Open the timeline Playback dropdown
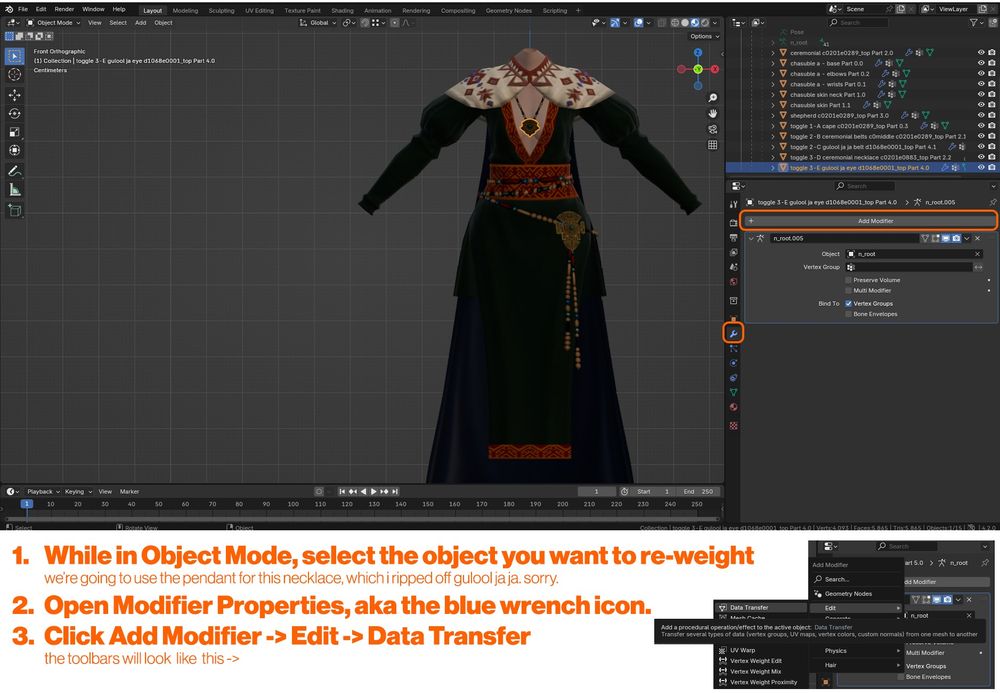 click(43, 492)
